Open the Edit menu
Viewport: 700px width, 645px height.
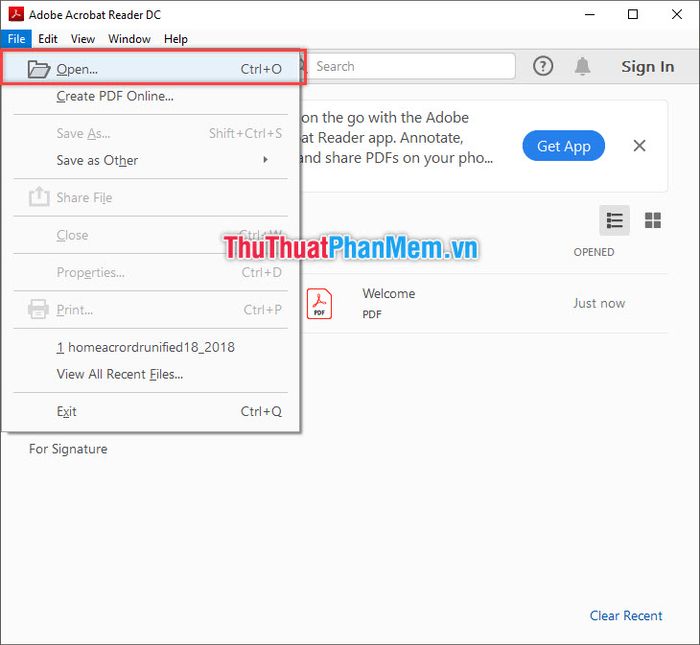(48, 39)
